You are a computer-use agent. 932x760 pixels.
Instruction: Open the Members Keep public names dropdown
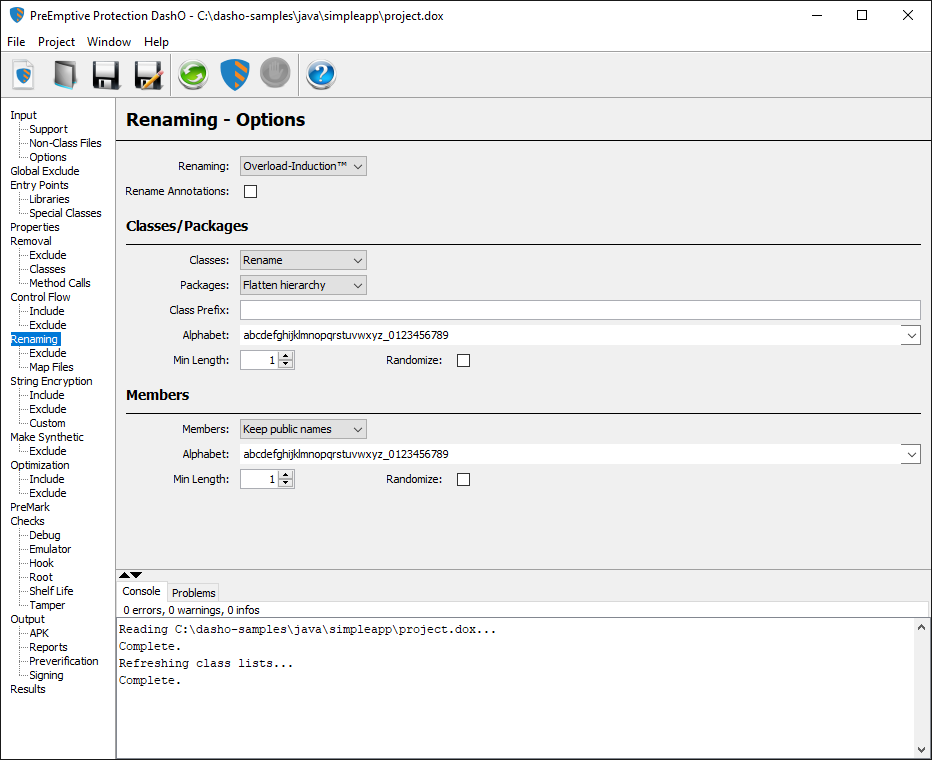tap(303, 428)
